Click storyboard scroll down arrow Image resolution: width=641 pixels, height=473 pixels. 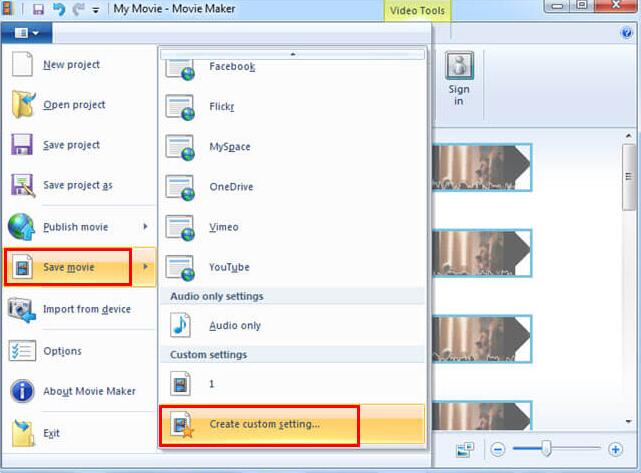click(628, 421)
